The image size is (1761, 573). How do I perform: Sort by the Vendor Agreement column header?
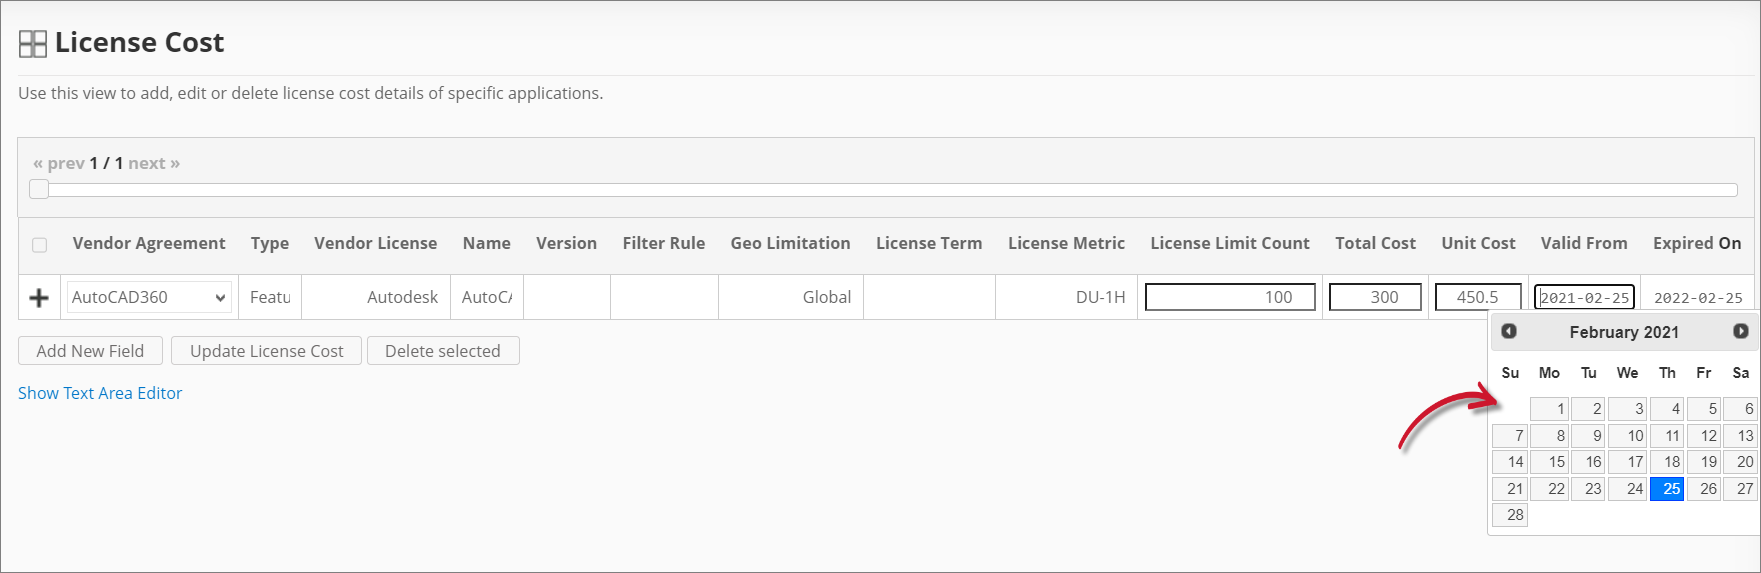(x=149, y=243)
